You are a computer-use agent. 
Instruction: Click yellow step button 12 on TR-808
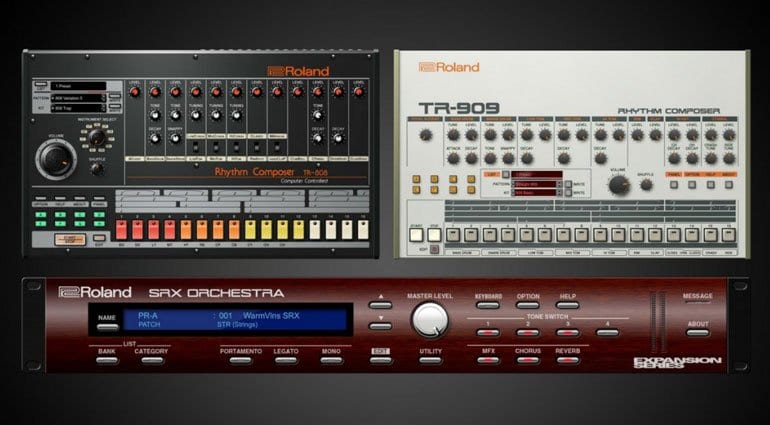click(298, 230)
